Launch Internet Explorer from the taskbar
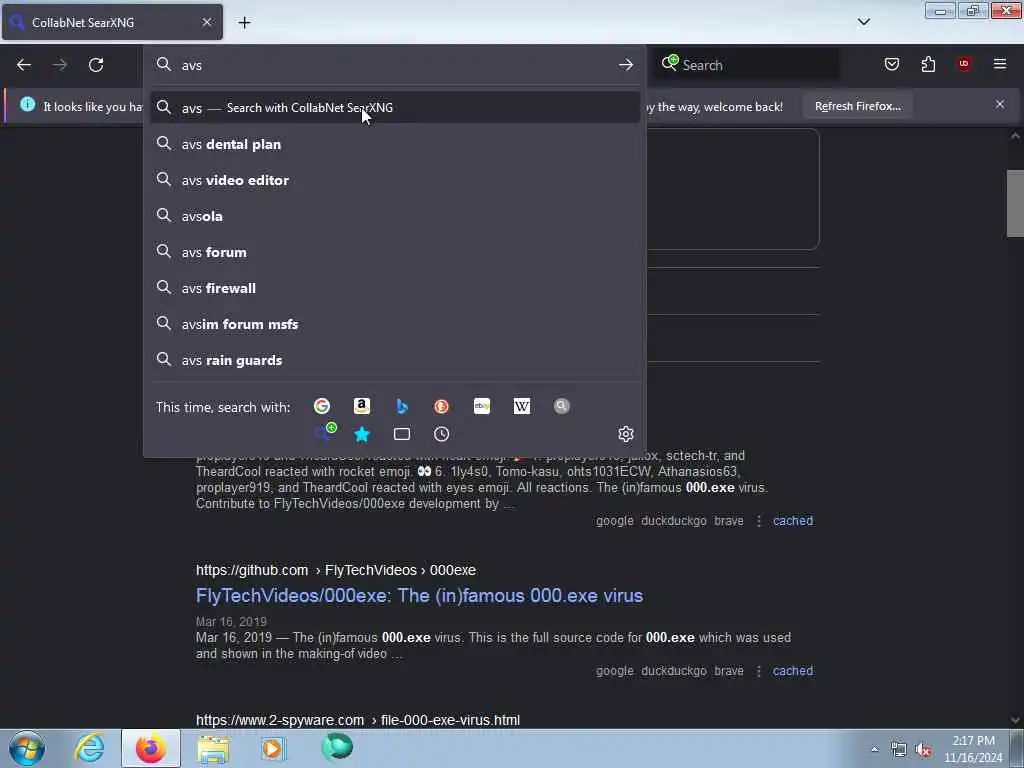This screenshot has height=768, width=1024. pos(89,748)
